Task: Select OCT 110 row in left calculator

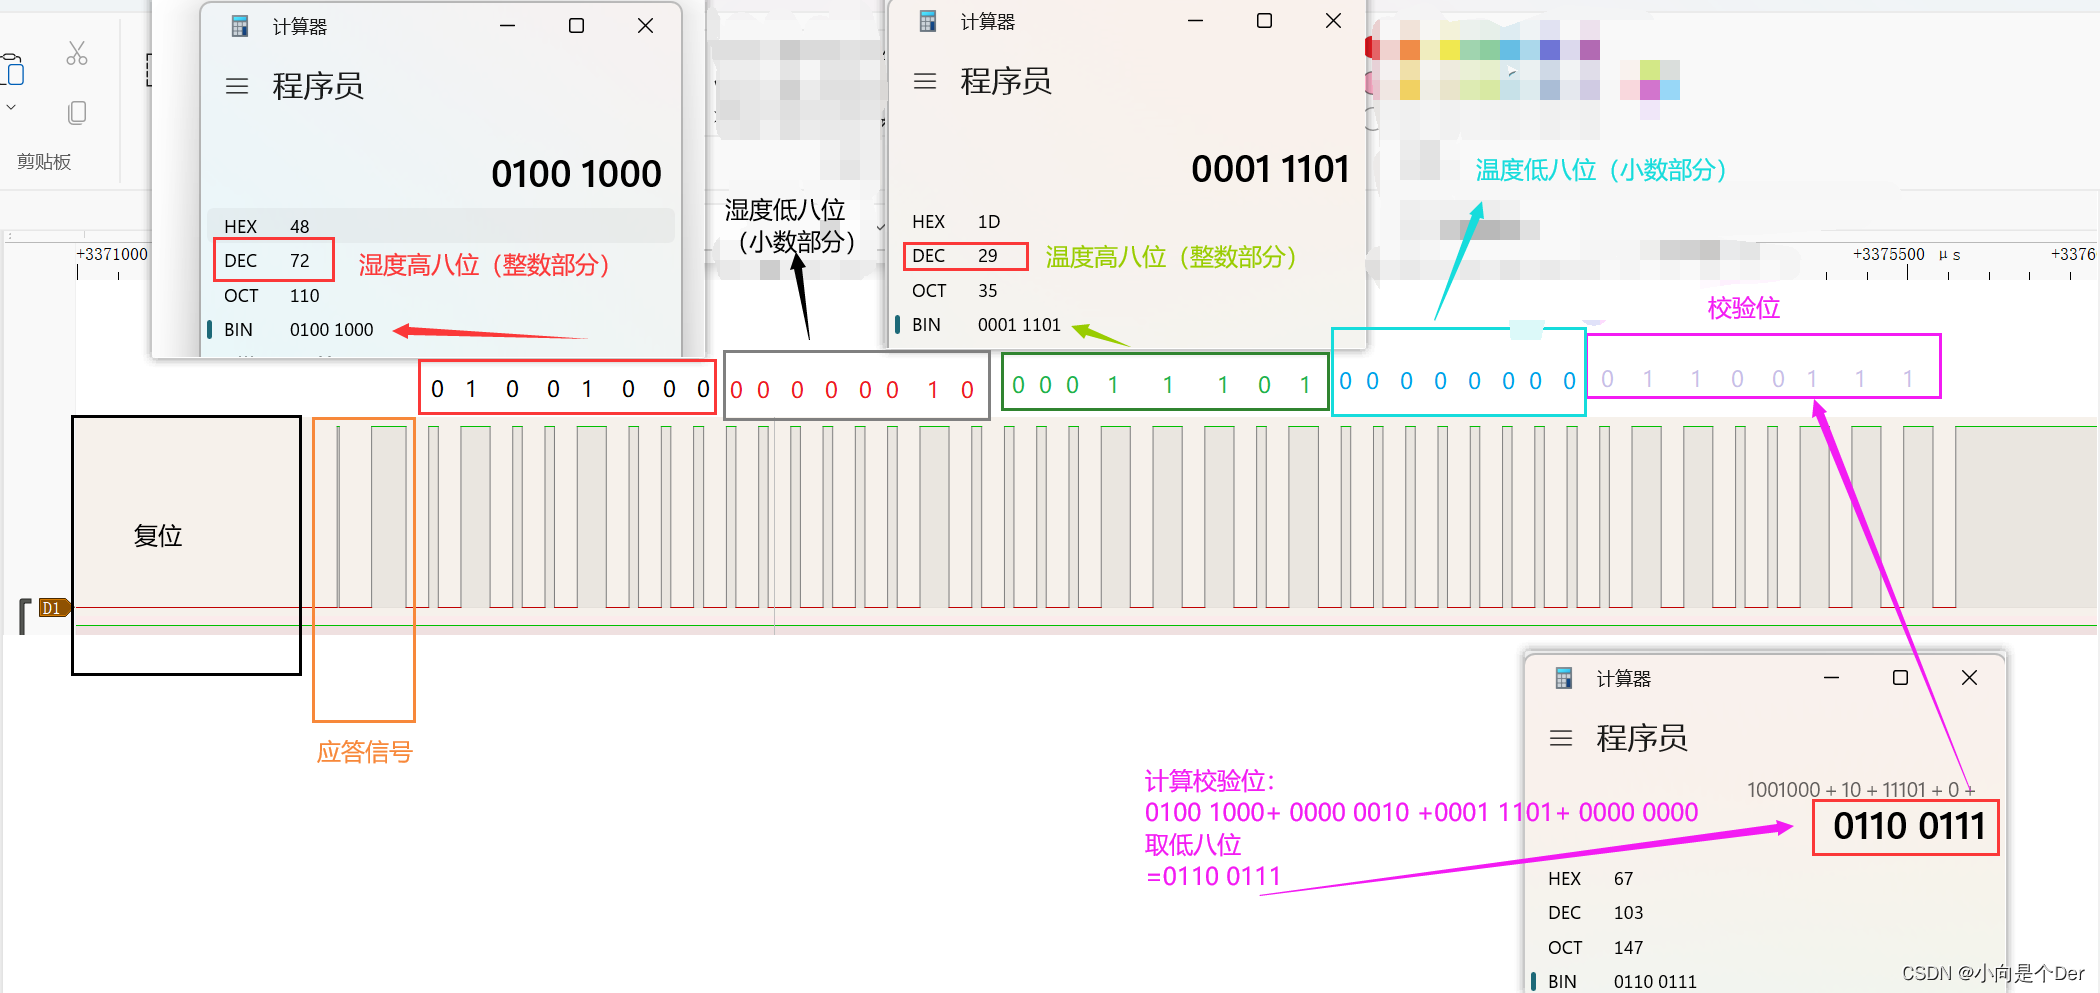Action: (441, 296)
